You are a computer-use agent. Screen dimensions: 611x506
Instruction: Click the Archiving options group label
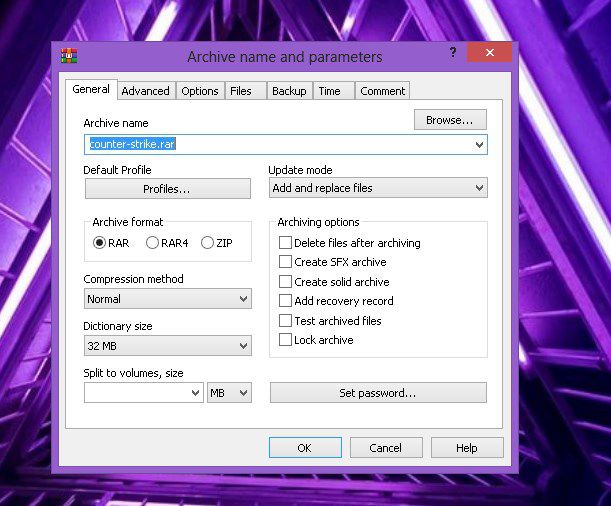click(x=318, y=222)
